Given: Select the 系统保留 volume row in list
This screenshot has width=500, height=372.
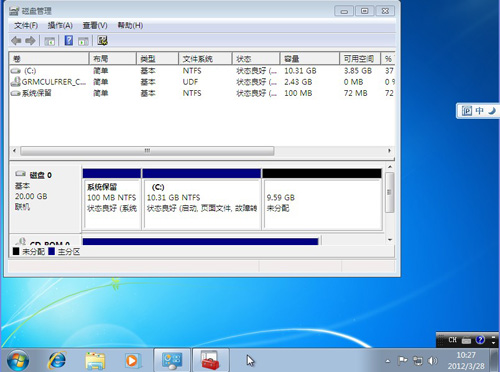Looking at the screenshot, I should (x=202, y=93).
